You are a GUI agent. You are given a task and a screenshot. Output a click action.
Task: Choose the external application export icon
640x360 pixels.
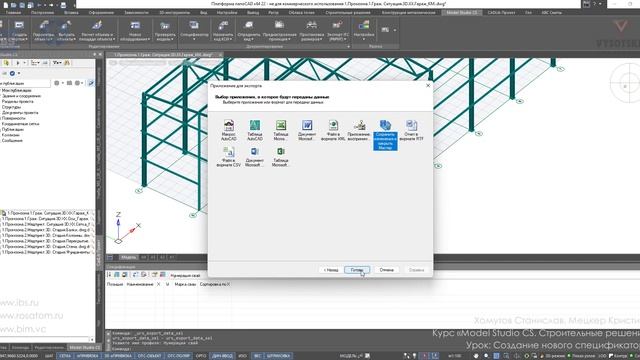pyautogui.click(x=359, y=130)
